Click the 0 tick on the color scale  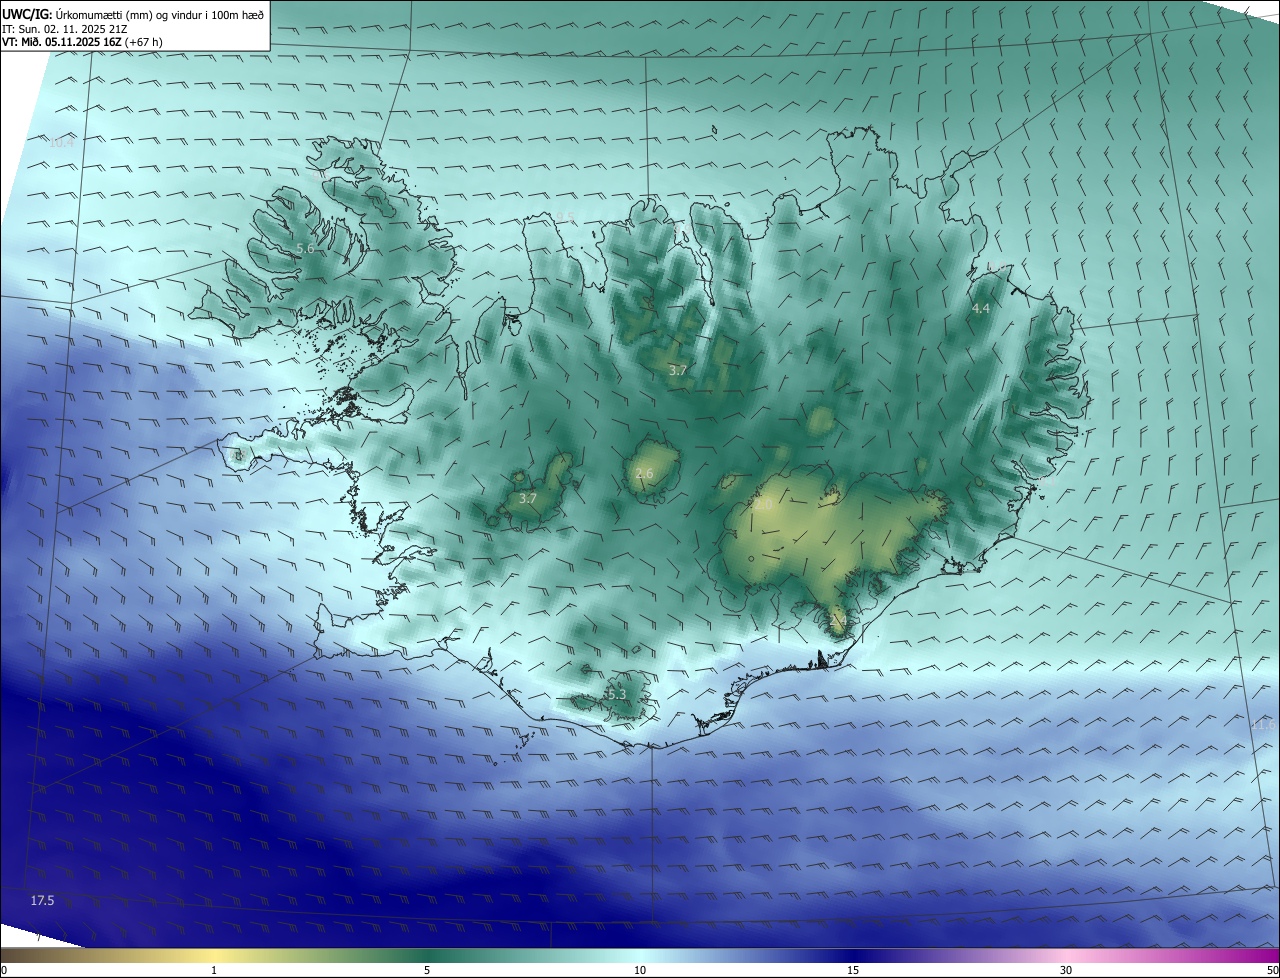pos(3,970)
